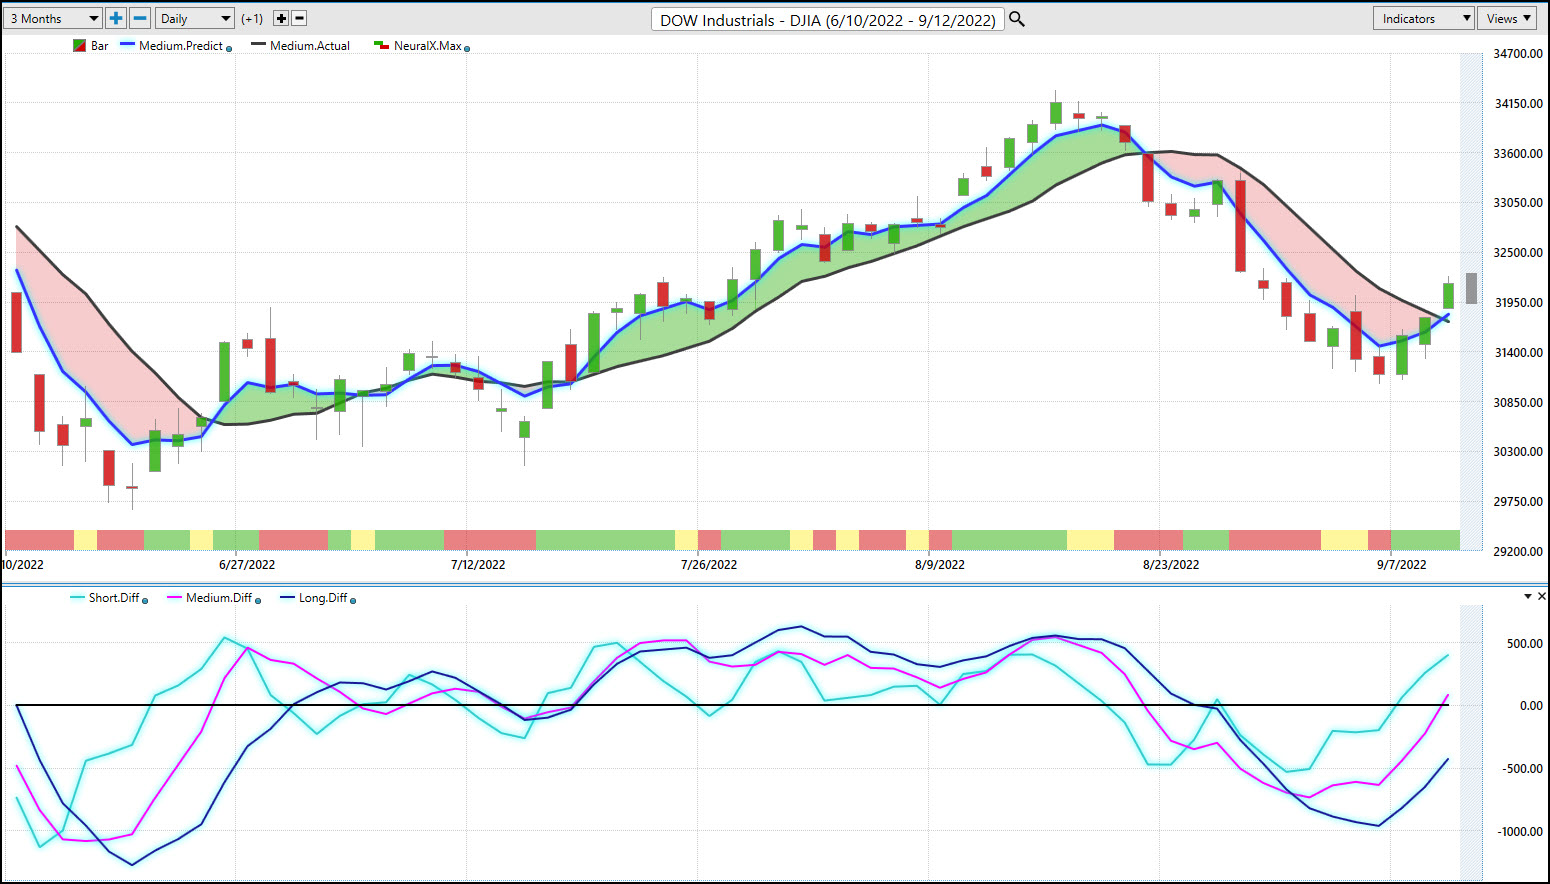Click the black minus forecast button
1550x884 pixels.
click(299, 18)
